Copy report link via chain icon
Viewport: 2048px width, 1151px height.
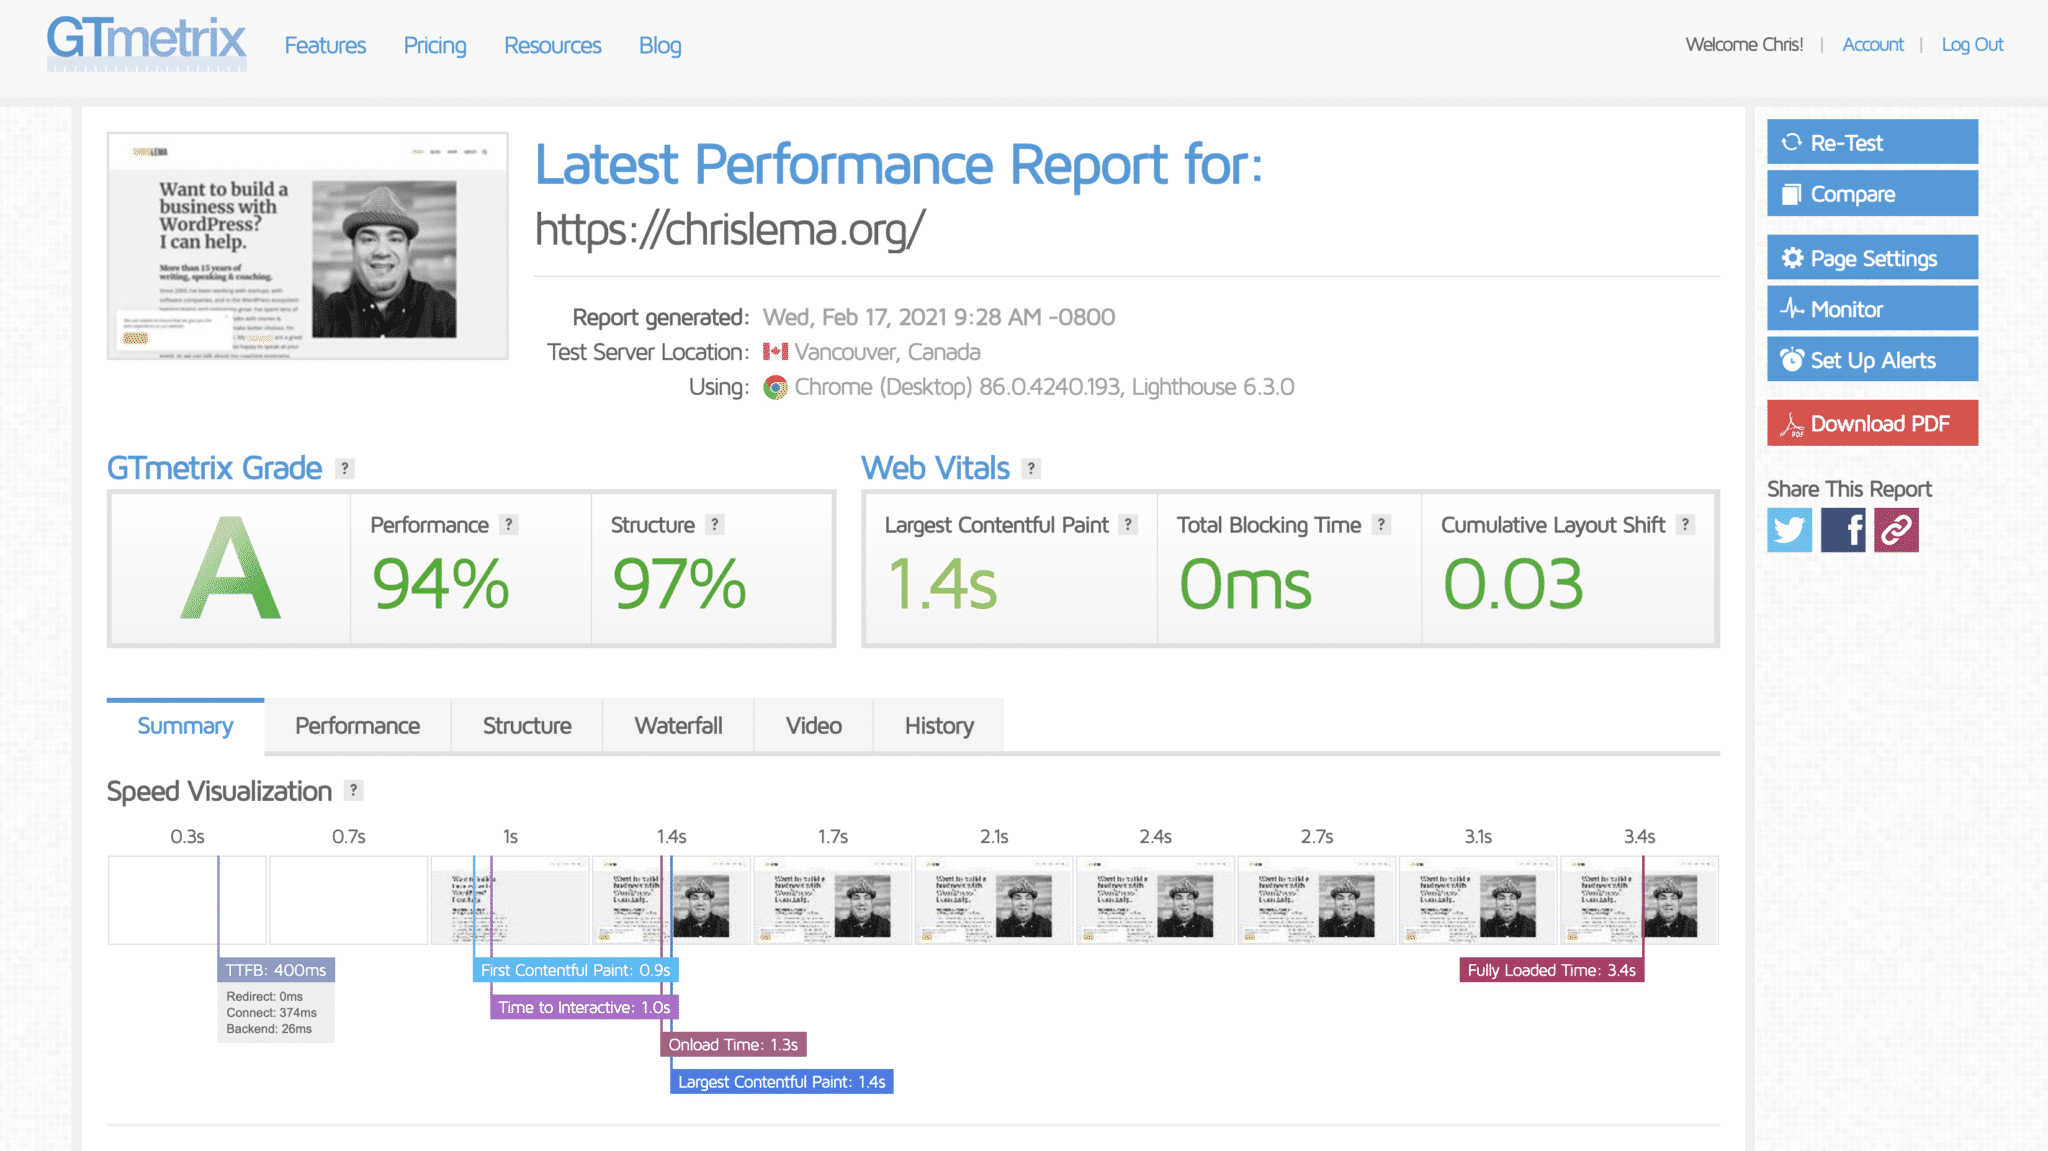(1896, 530)
